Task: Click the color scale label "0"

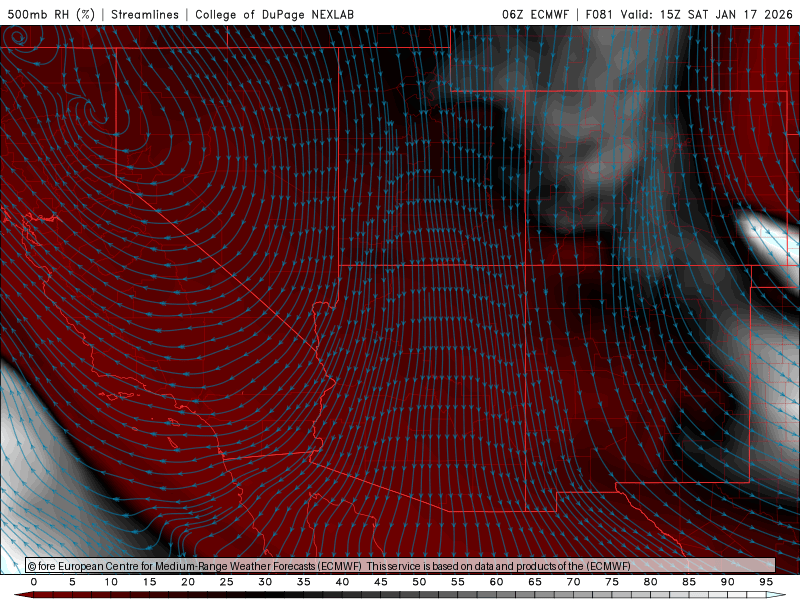Action: (34, 582)
